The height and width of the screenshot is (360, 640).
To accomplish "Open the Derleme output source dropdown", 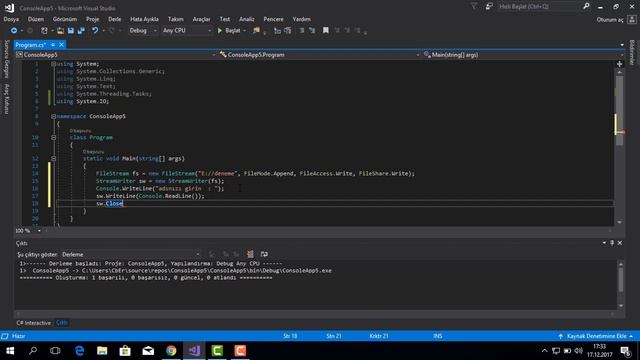I will coord(131,254).
